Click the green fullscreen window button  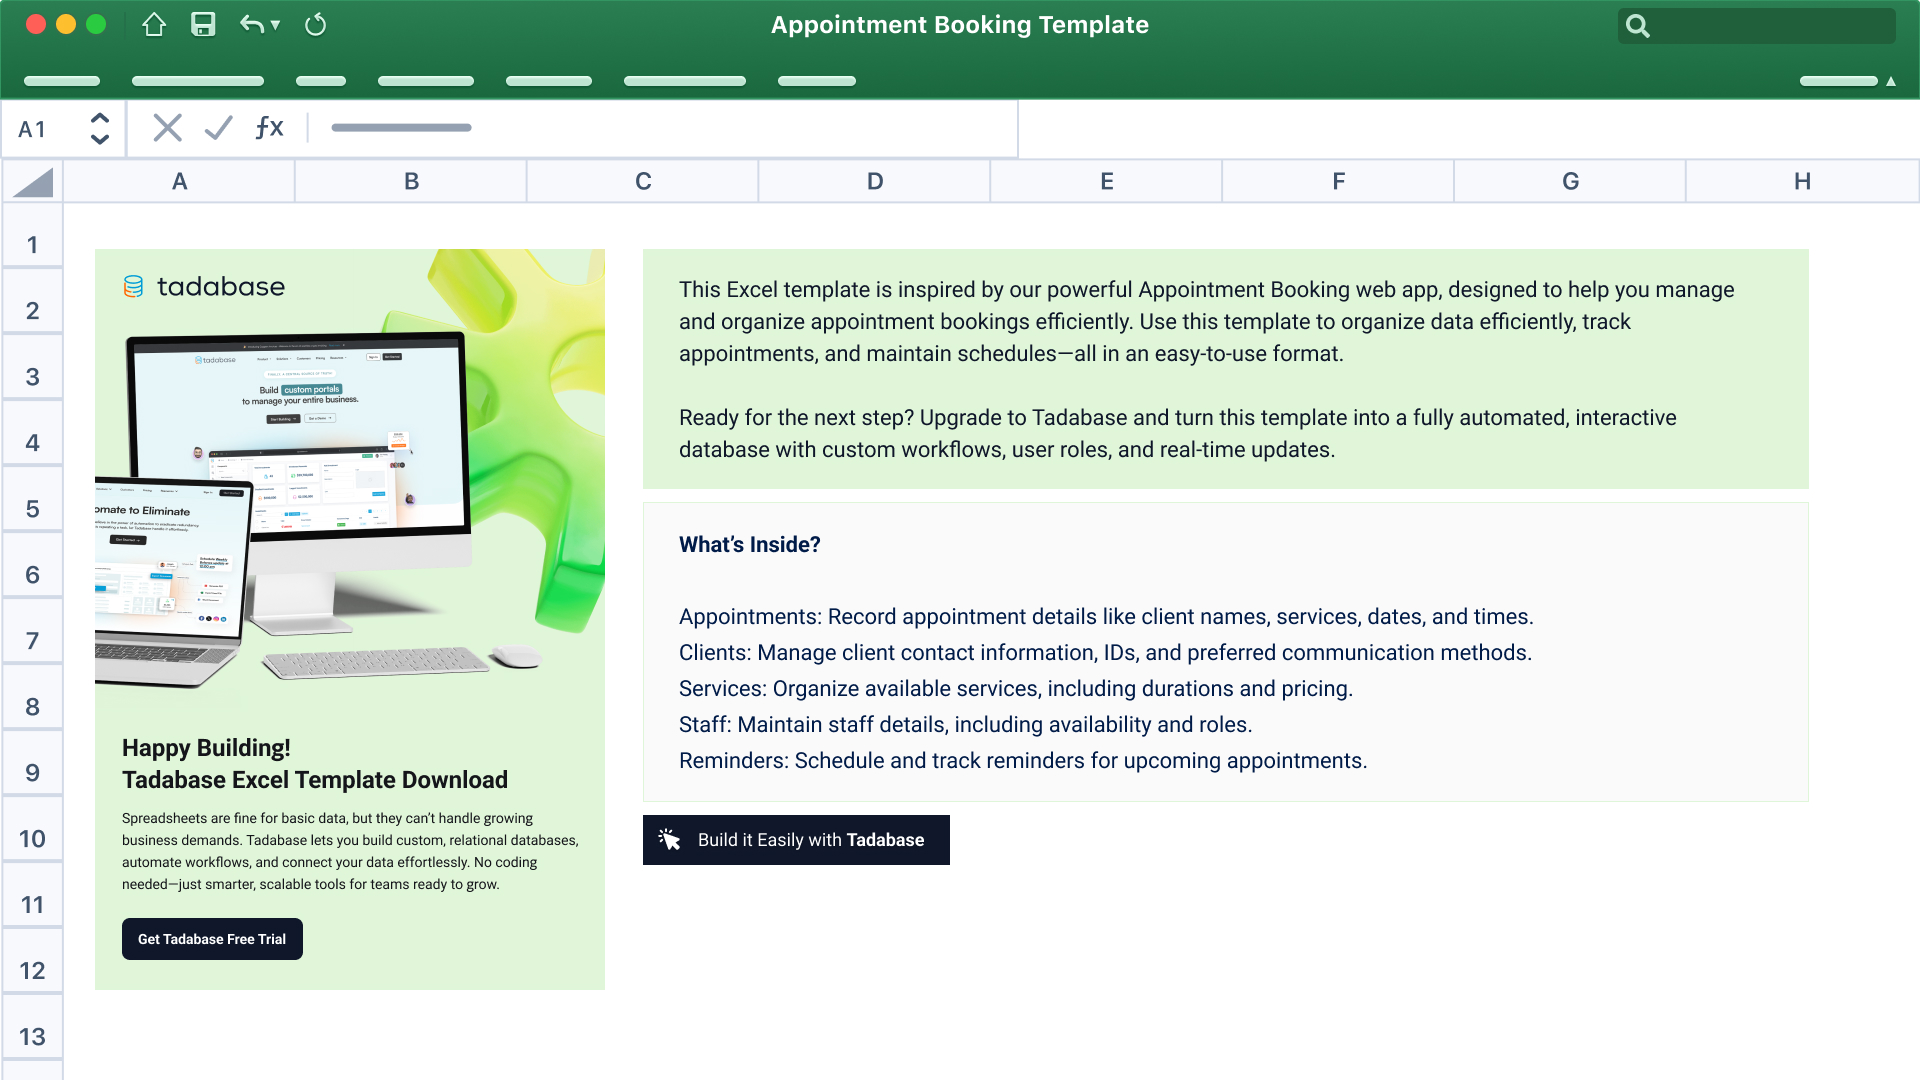(96, 25)
